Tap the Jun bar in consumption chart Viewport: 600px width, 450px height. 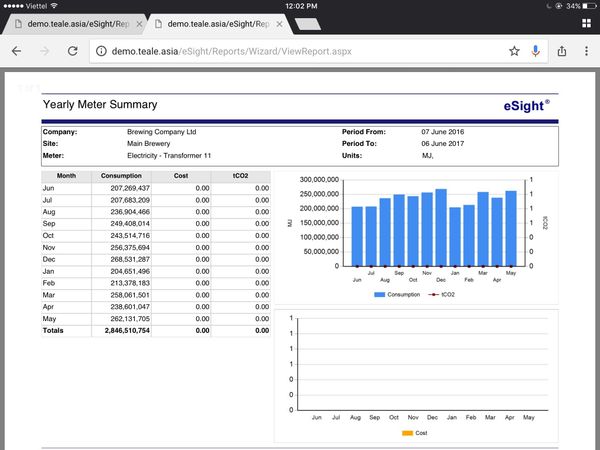(x=357, y=236)
